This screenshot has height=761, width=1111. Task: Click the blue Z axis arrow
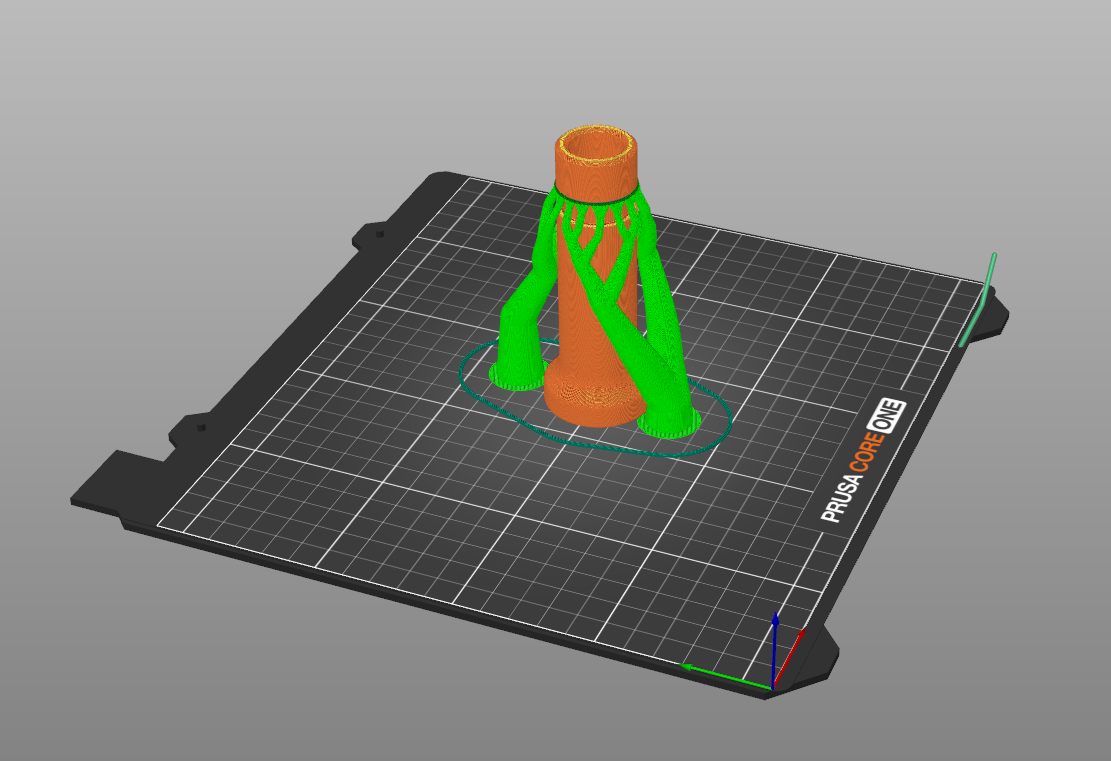click(x=775, y=648)
